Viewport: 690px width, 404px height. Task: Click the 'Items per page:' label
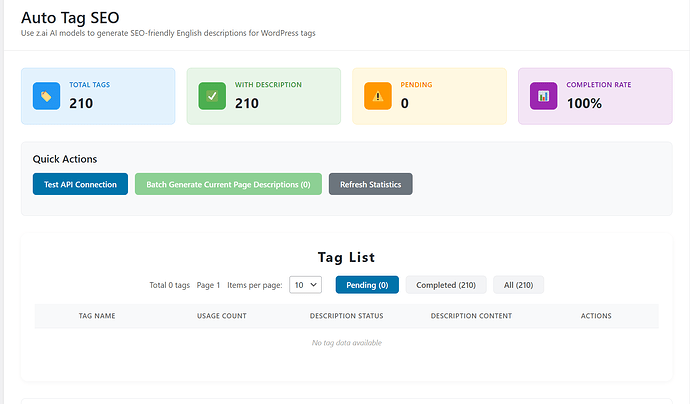tap(255, 285)
